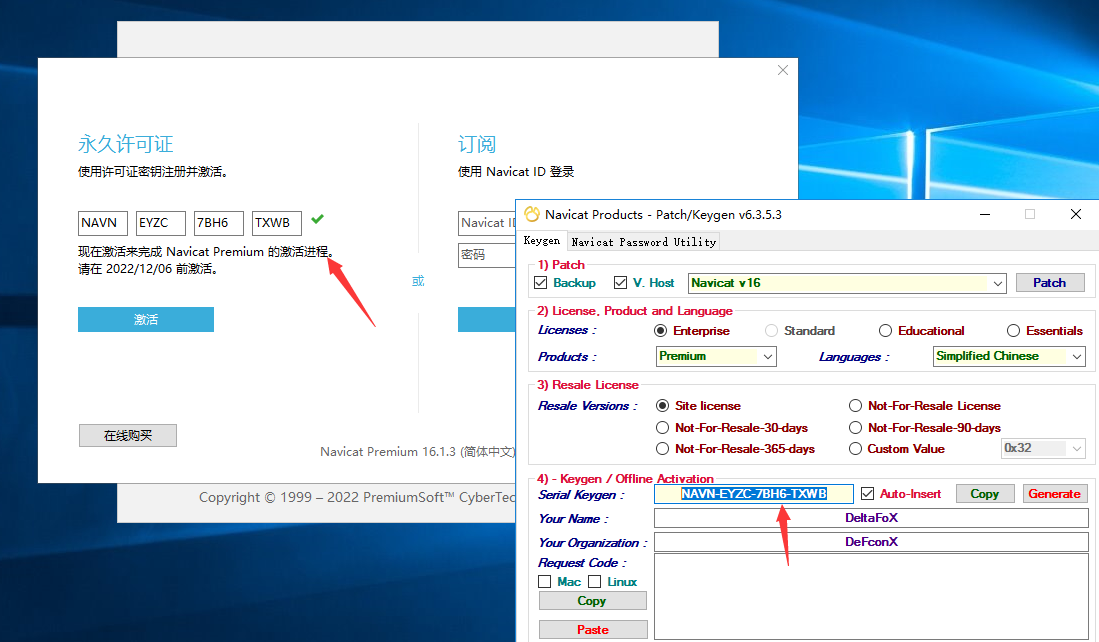The height and width of the screenshot is (642, 1099).
Task: Disable the Auto-Insert checkbox
Action: pos(867,494)
